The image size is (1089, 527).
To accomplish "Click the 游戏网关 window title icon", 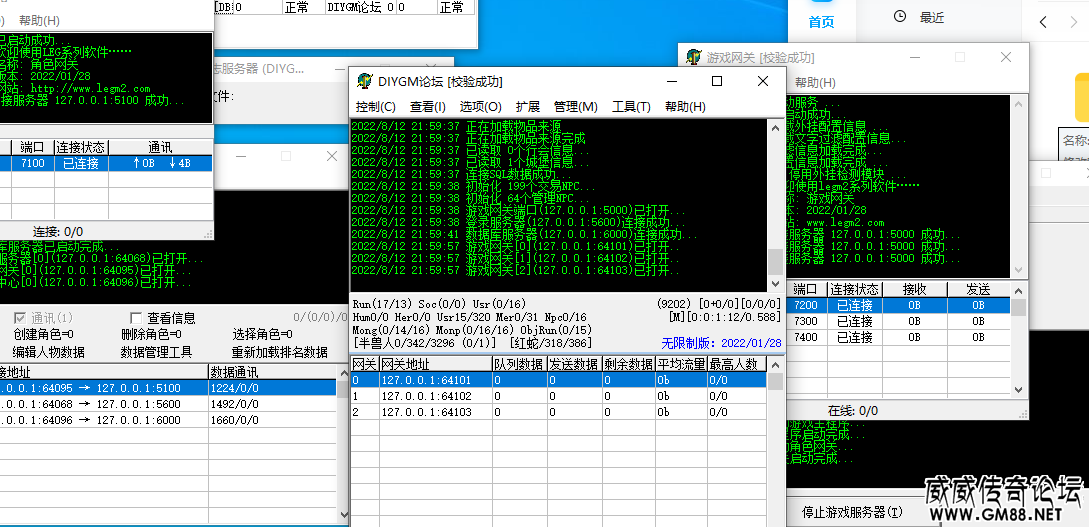I will (693, 57).
